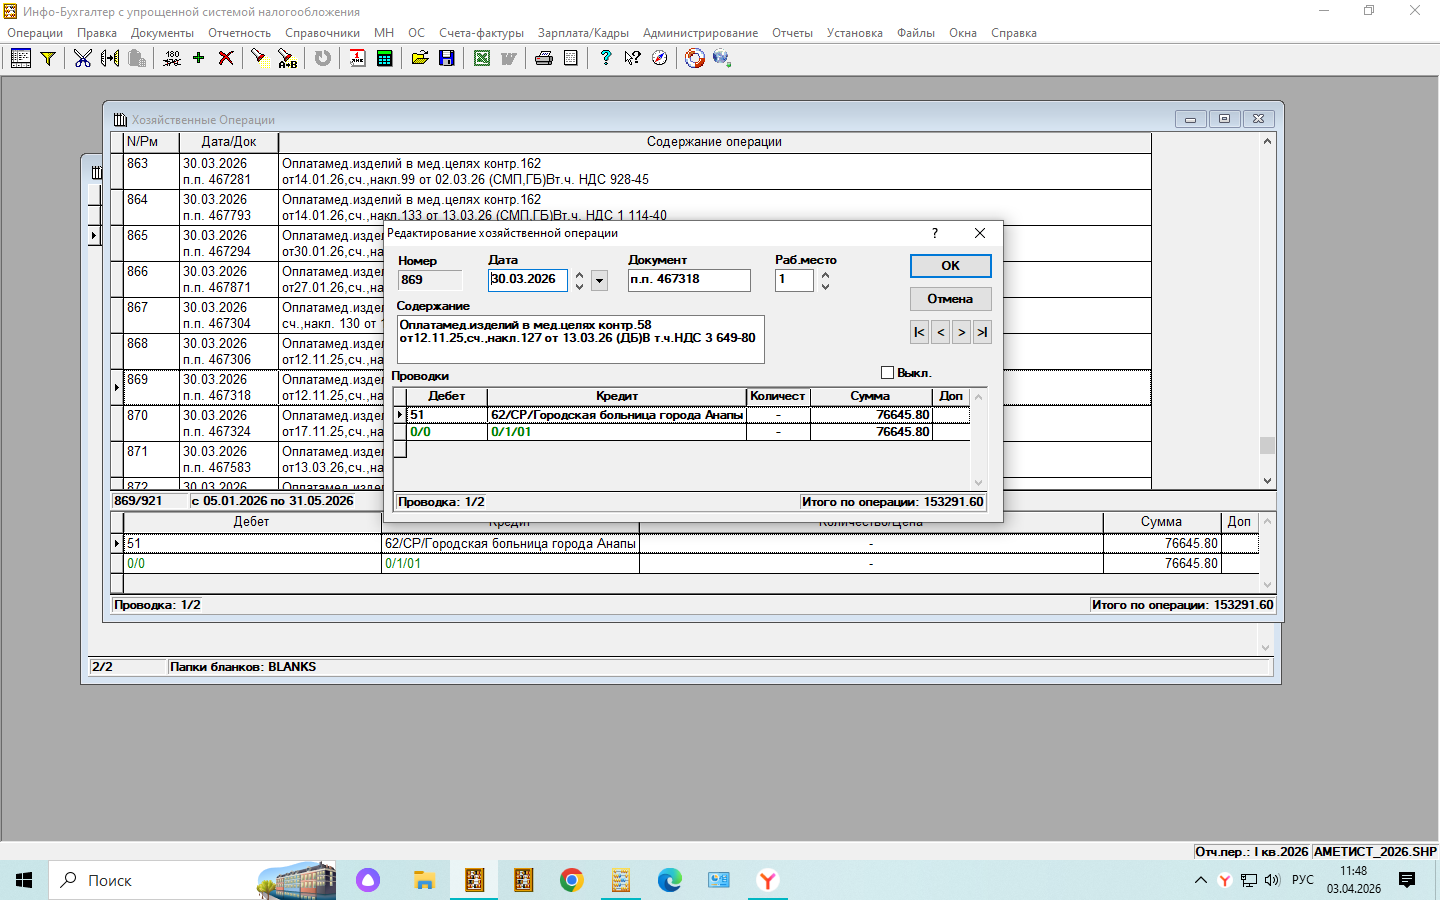
Task: Click the calendar date icon in toolbar
Action: tap(357, 58)
